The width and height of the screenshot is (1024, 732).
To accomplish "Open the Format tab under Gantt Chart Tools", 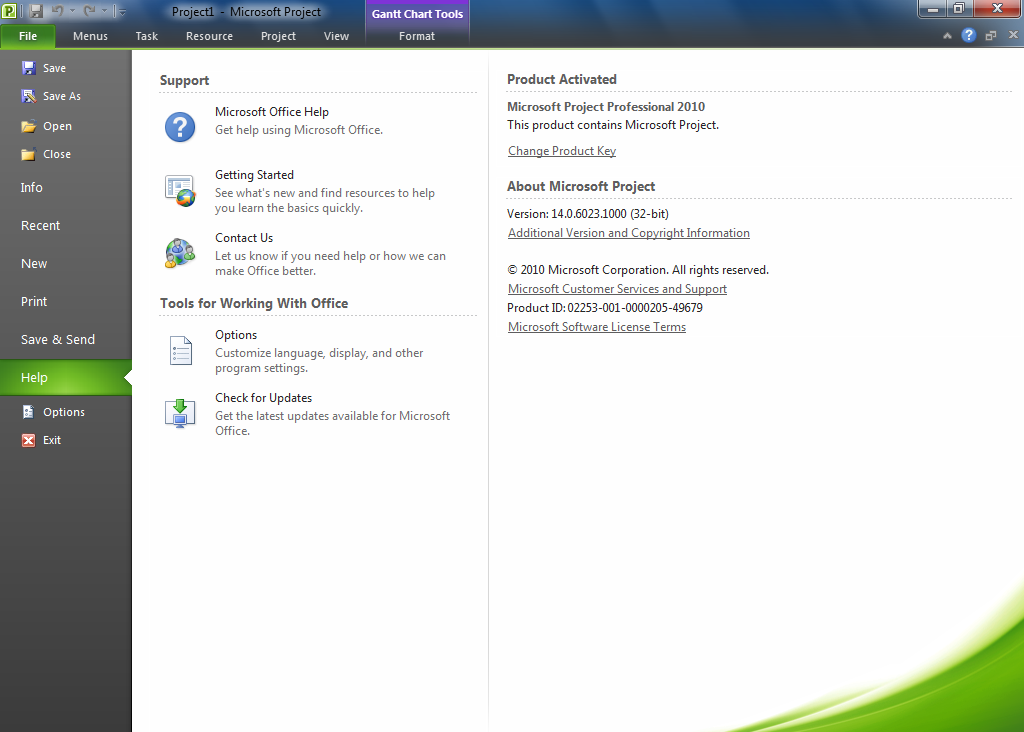I will (417, 36).
